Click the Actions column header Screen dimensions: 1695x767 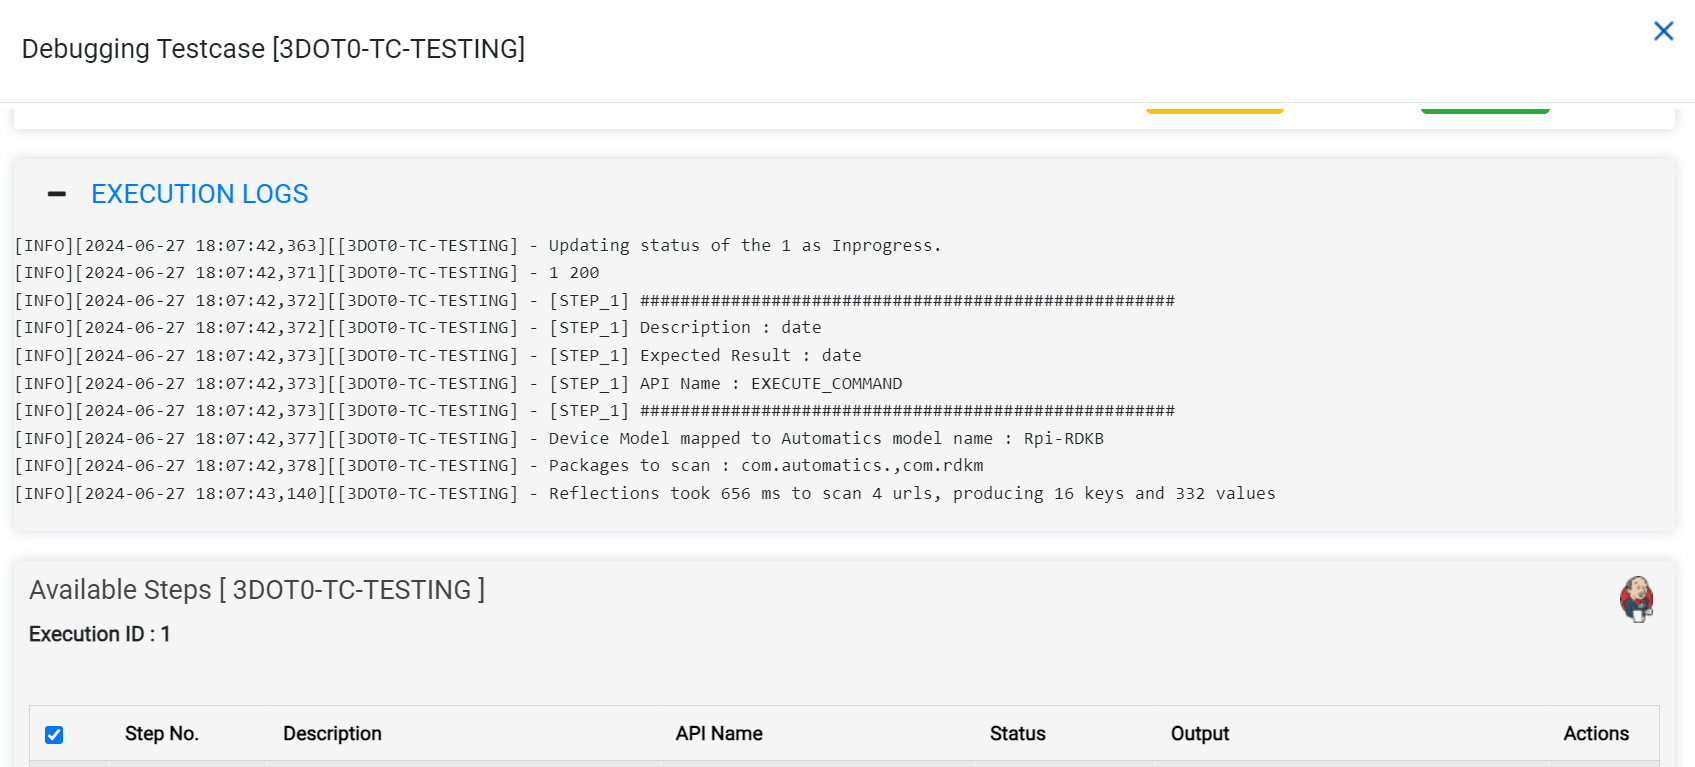pyautogui.click(x=1595, y=734)
